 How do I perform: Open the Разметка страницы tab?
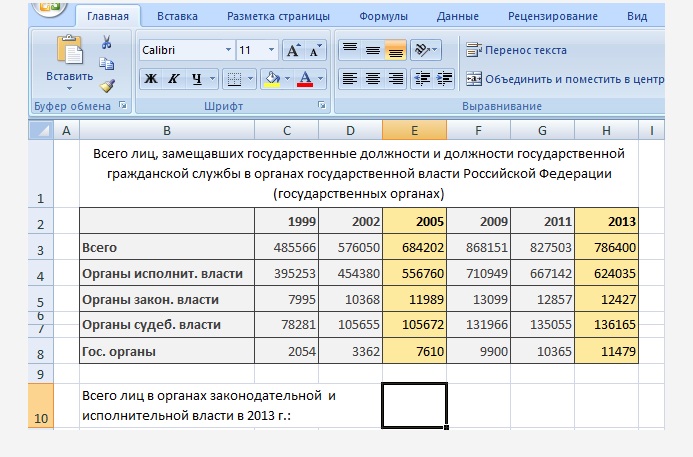click(278, 16)
